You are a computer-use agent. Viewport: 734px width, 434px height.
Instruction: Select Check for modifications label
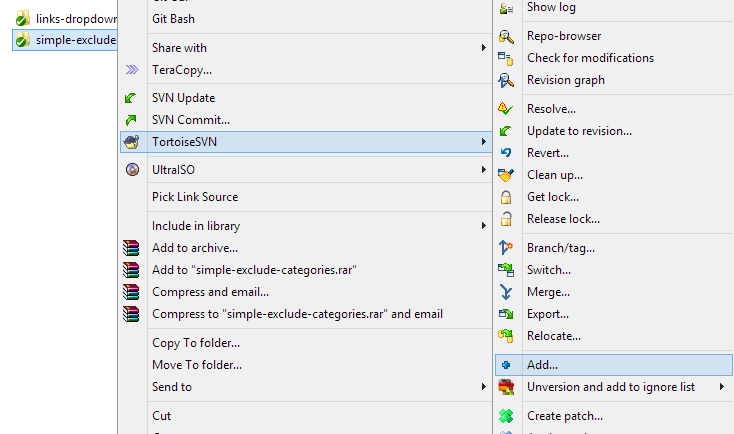[x=590, y=58]
